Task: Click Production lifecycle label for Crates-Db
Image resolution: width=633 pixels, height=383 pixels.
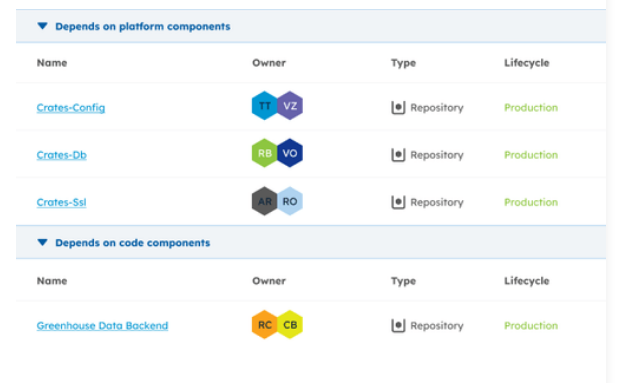Action: click(531, 155)
